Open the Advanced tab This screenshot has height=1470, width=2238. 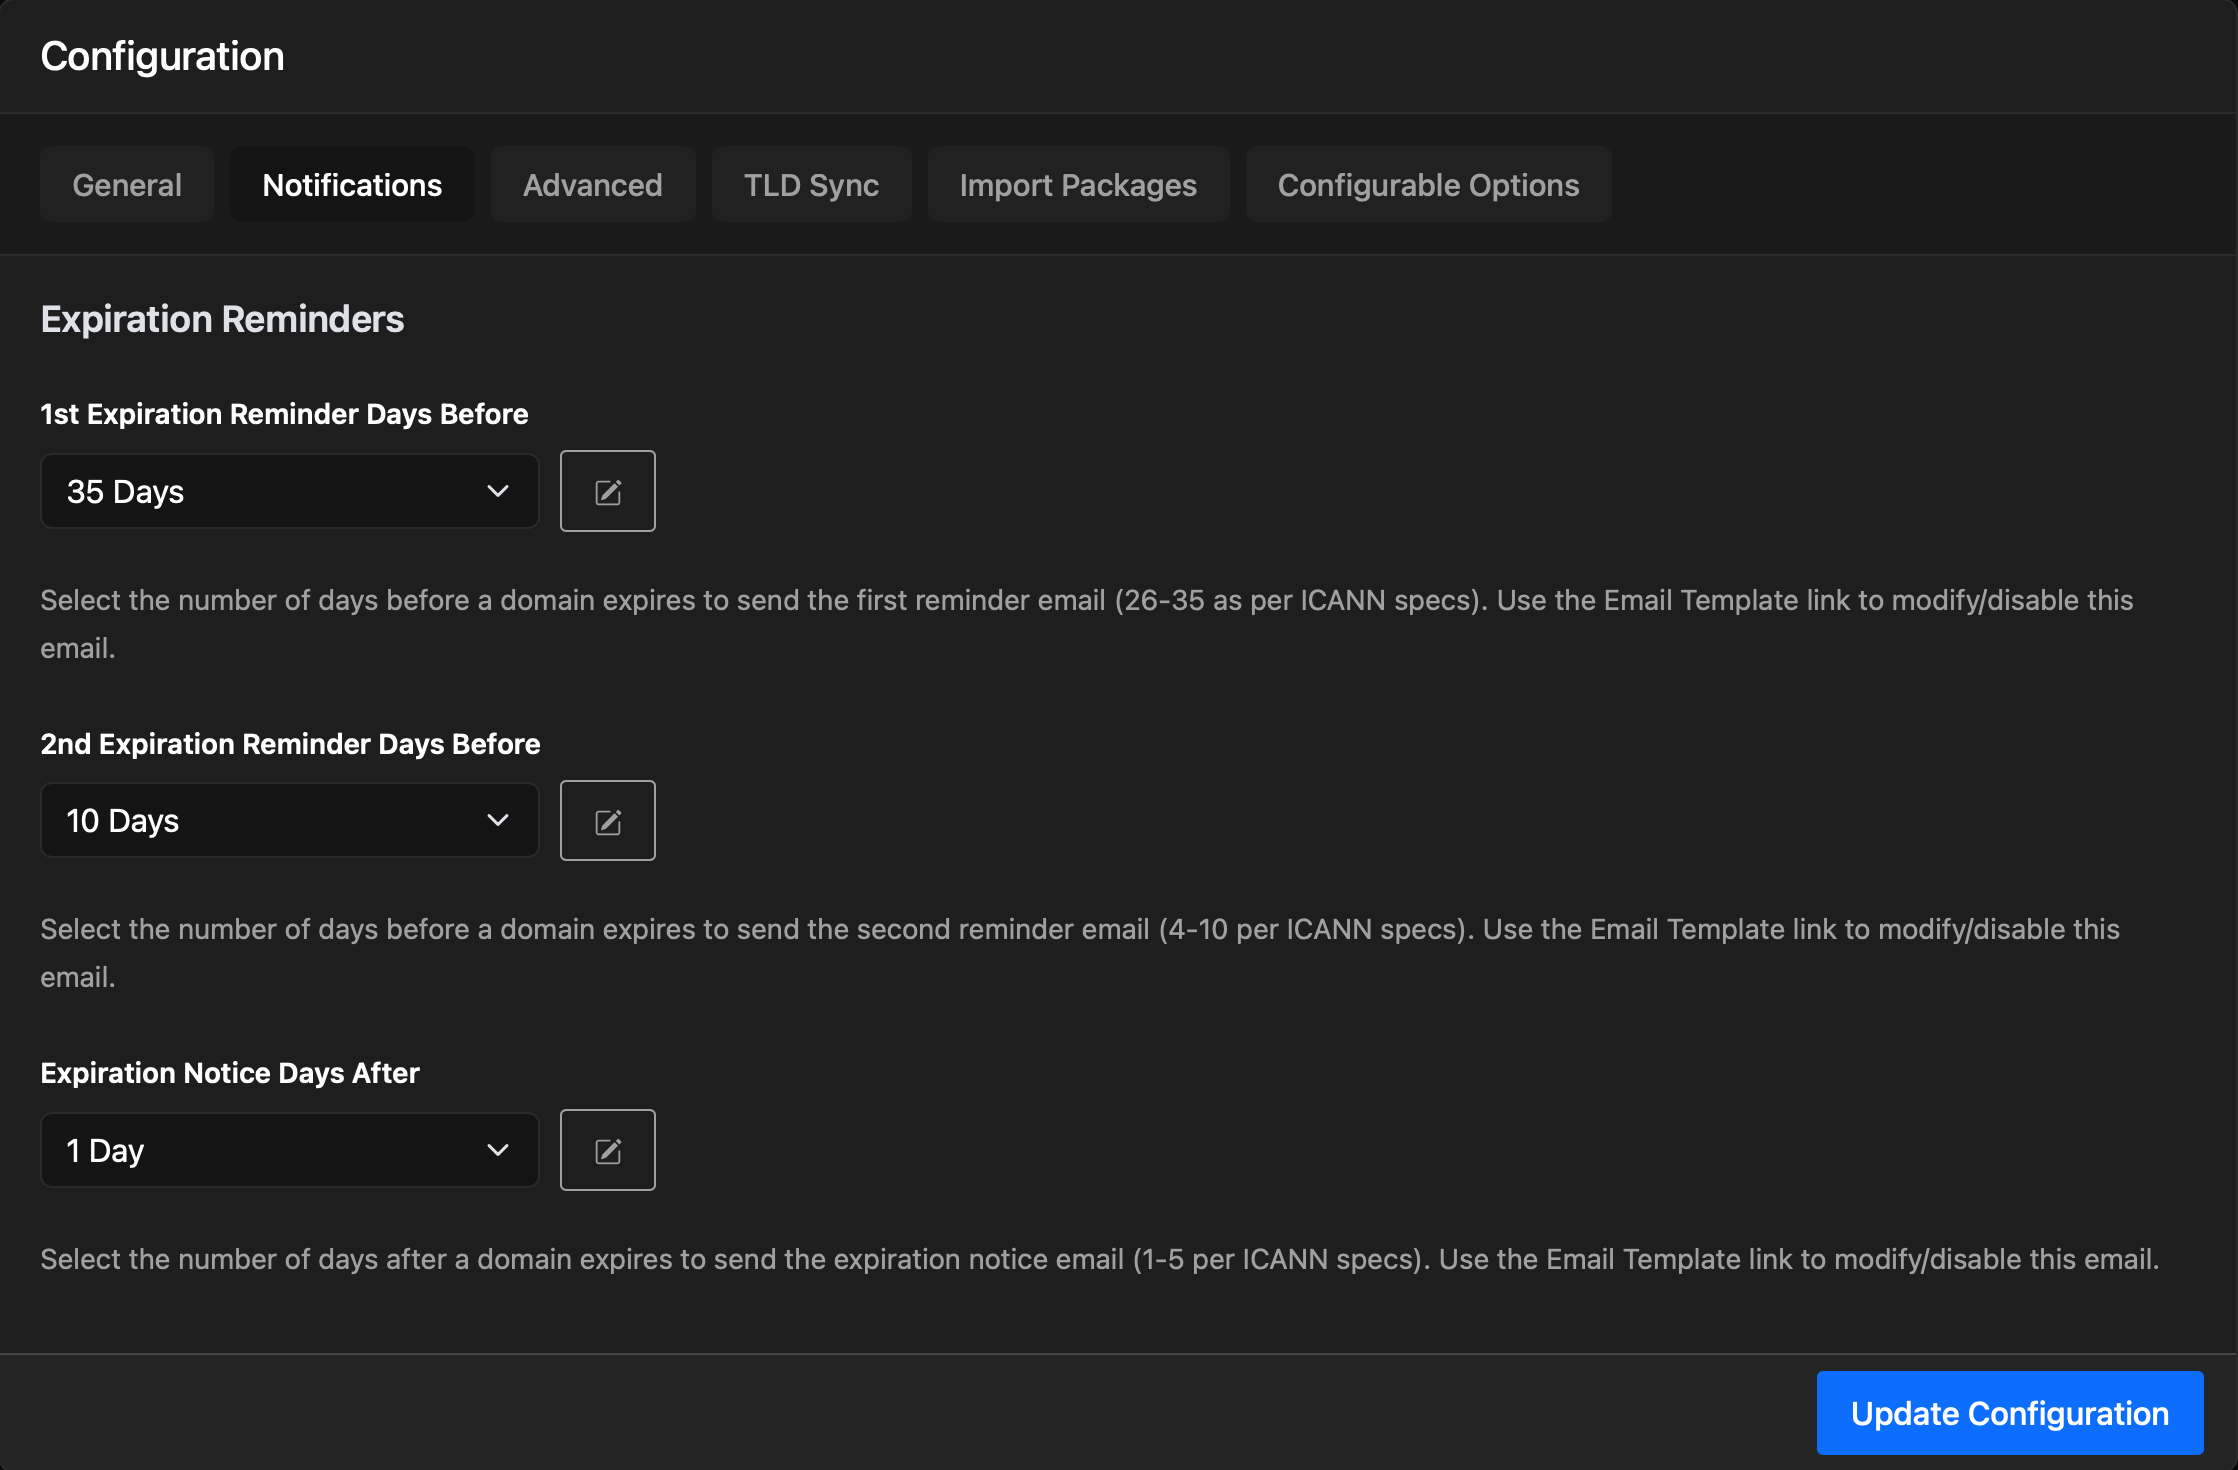pyautogui.click(x=593, y=185)
